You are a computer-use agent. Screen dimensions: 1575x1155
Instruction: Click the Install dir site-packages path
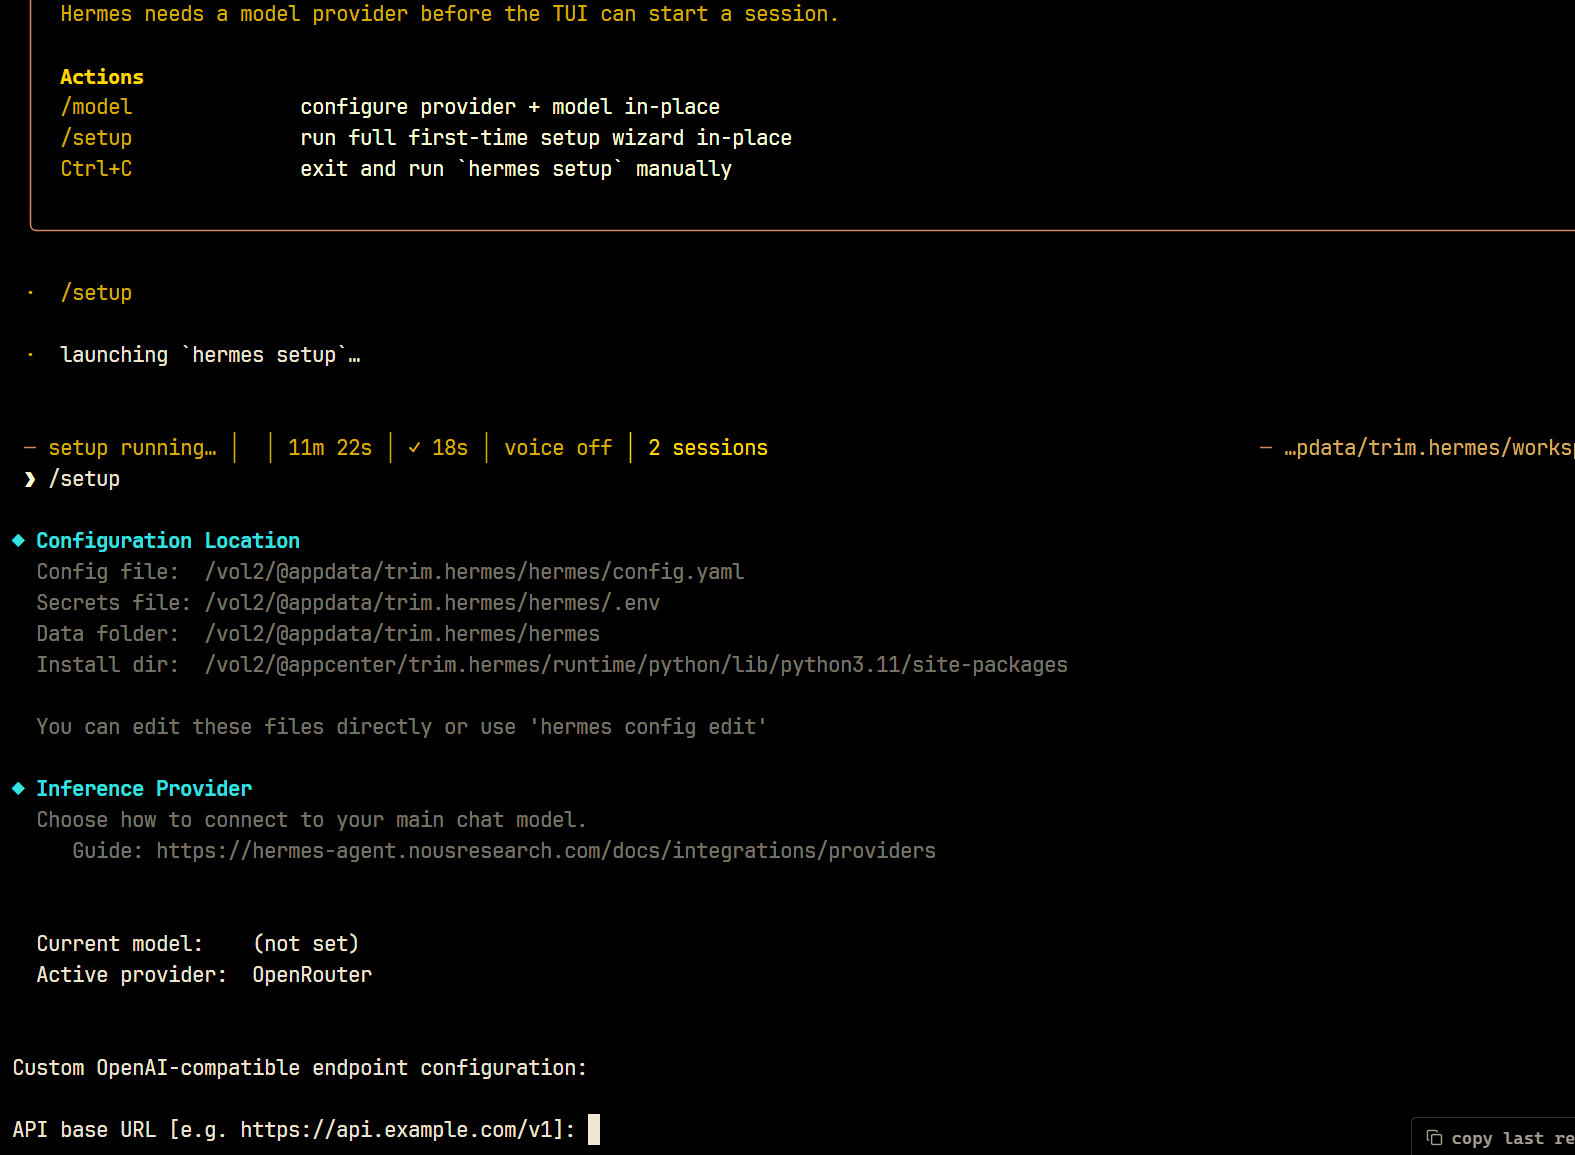pos(636,665)
